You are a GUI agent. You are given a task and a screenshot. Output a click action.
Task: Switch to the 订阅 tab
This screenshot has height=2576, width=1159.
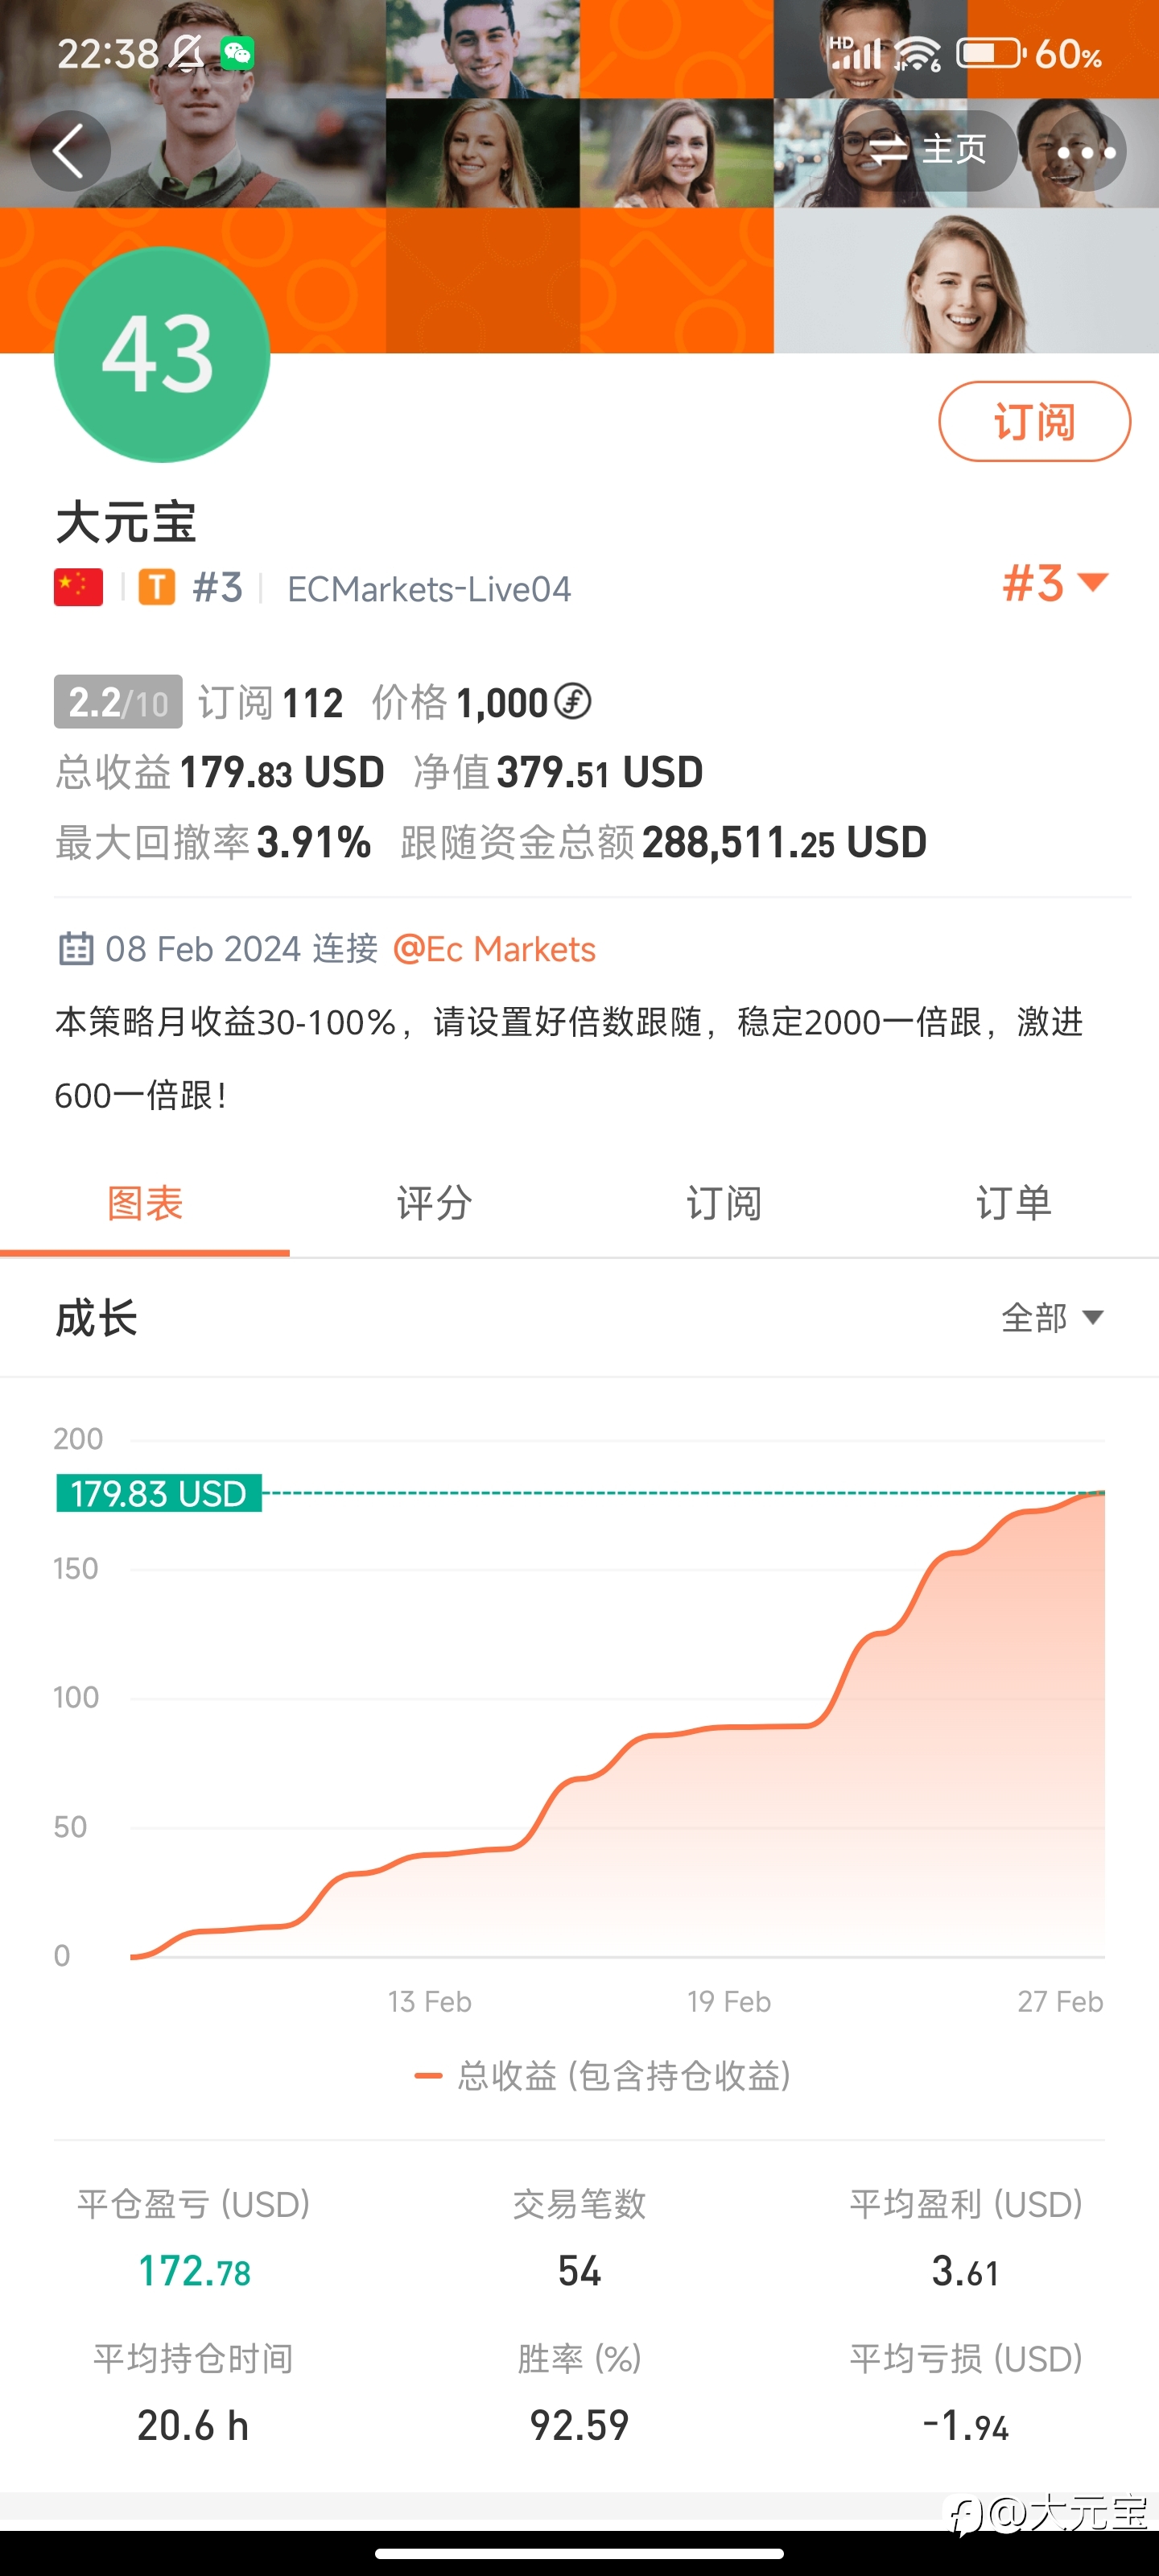[x=724, y=1204]
